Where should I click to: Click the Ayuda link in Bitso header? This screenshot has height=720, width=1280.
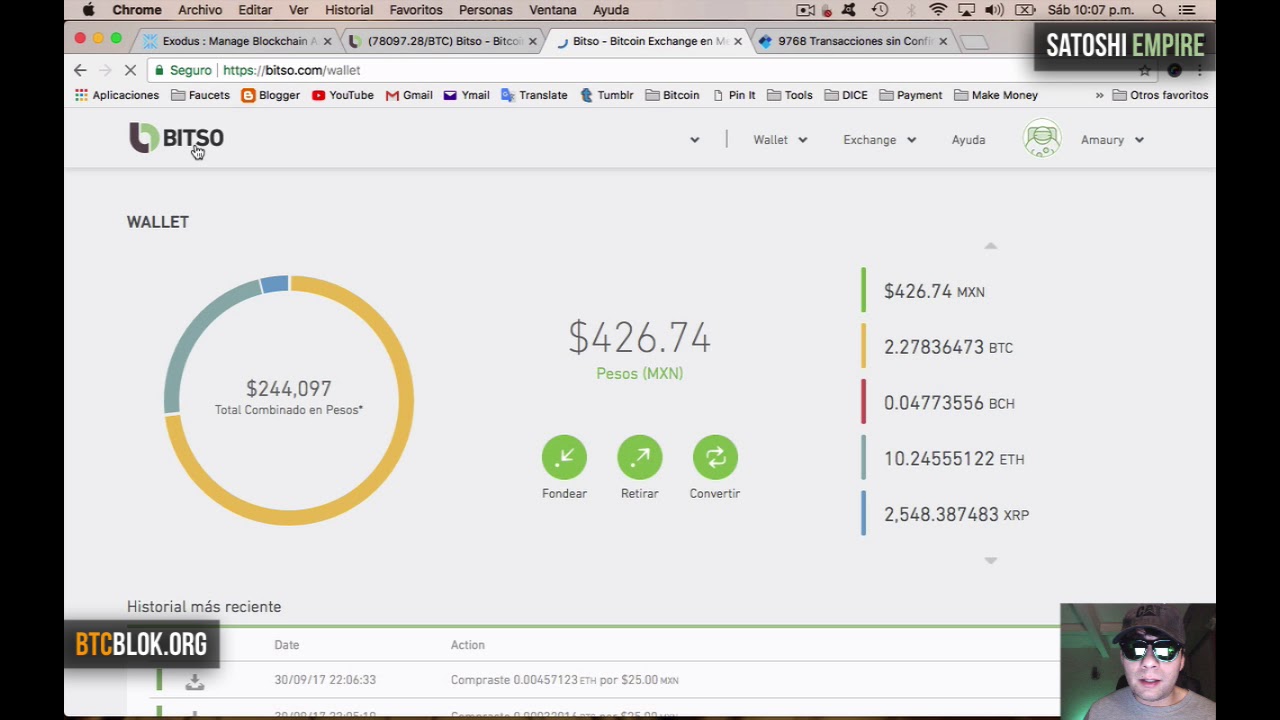pyautogui.click(x=968, y=140)
